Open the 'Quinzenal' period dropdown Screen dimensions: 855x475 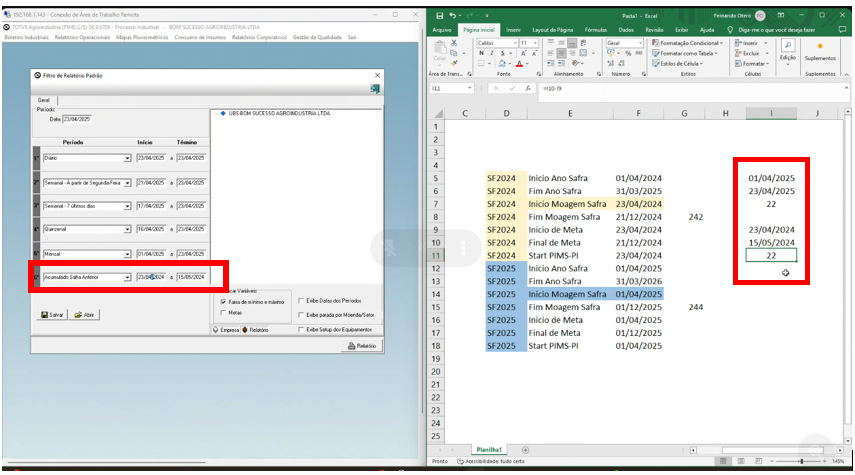(127, 230)
